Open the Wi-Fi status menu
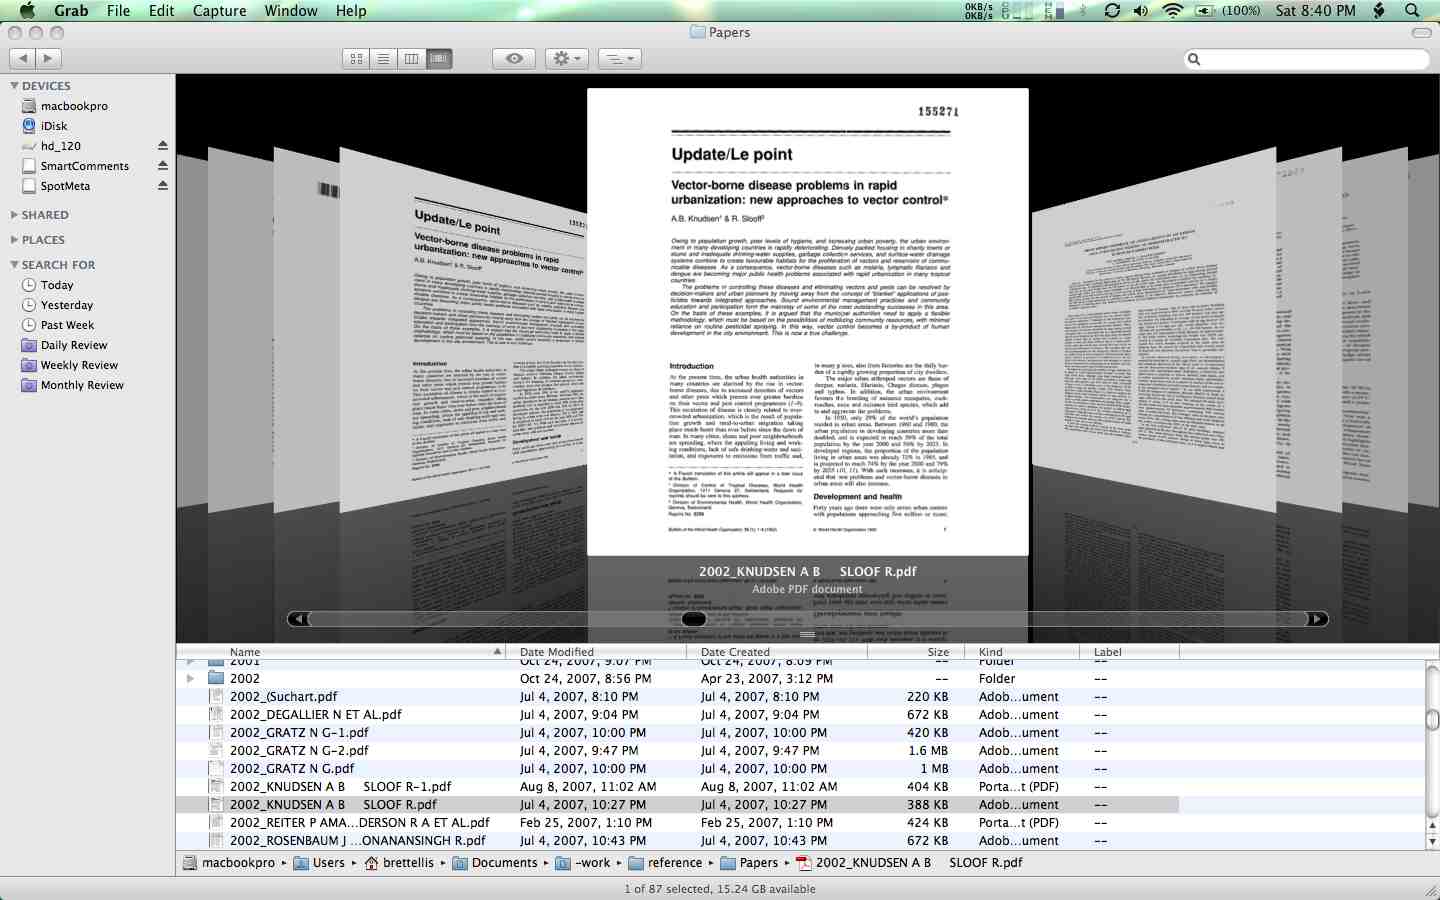This screenshot has width=1440, height=900. (x=1173, y=11)
